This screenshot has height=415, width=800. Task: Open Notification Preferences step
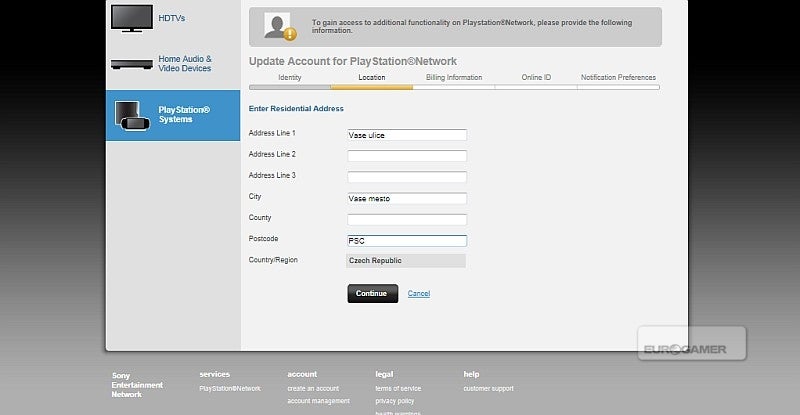(x=618, y=77)
